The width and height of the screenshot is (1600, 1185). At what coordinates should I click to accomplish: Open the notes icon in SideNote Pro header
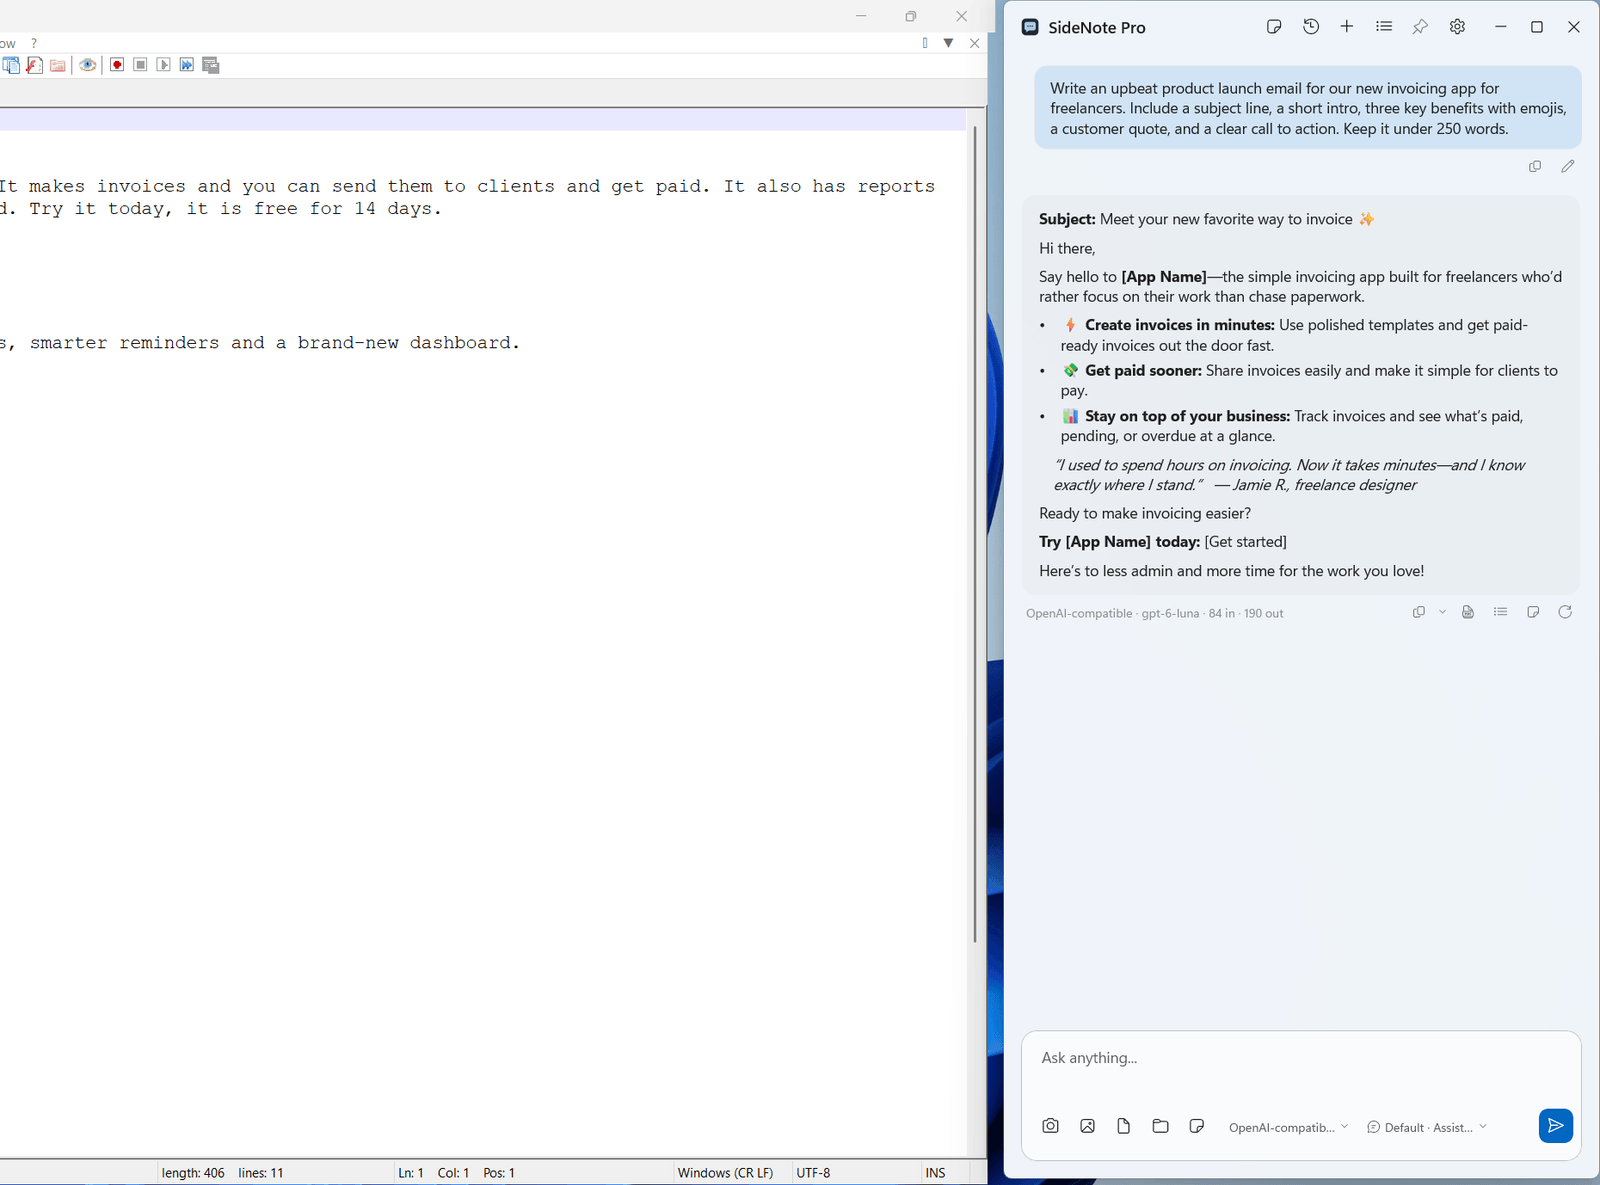[1274, 27]
